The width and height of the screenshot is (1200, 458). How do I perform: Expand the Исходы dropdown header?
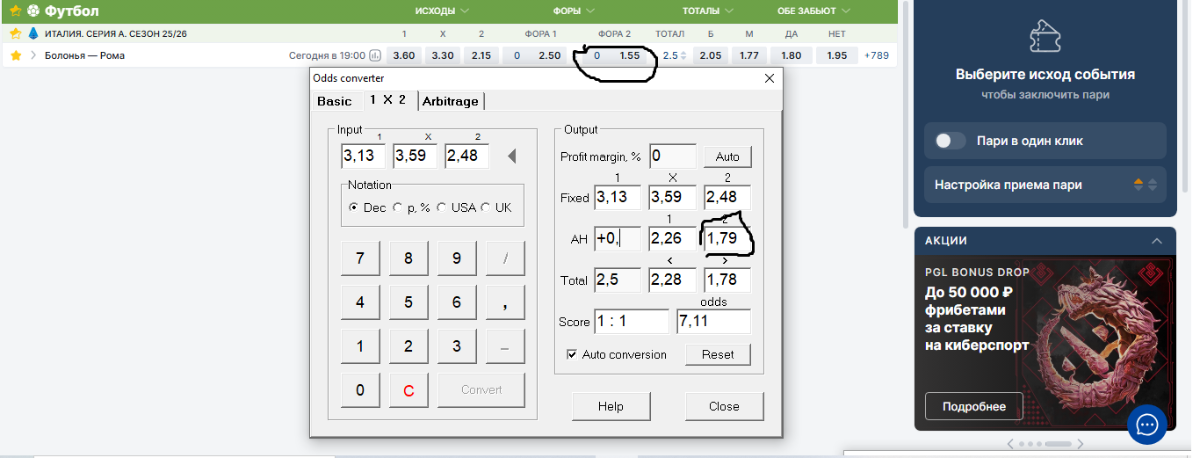pos(442,11)
